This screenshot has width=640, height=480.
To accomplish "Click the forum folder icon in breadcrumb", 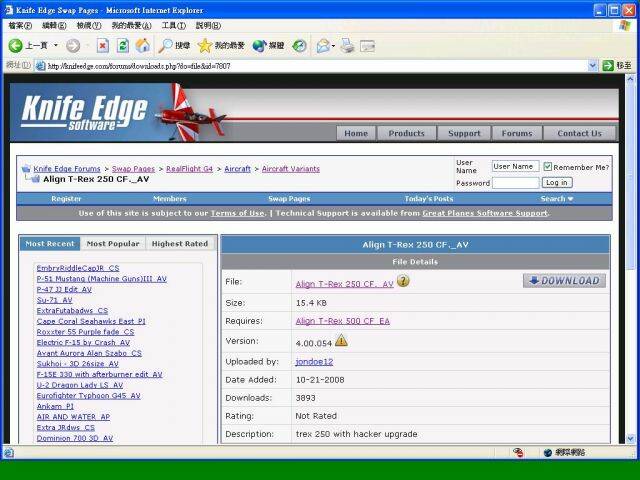I will [x=26, y=169].
